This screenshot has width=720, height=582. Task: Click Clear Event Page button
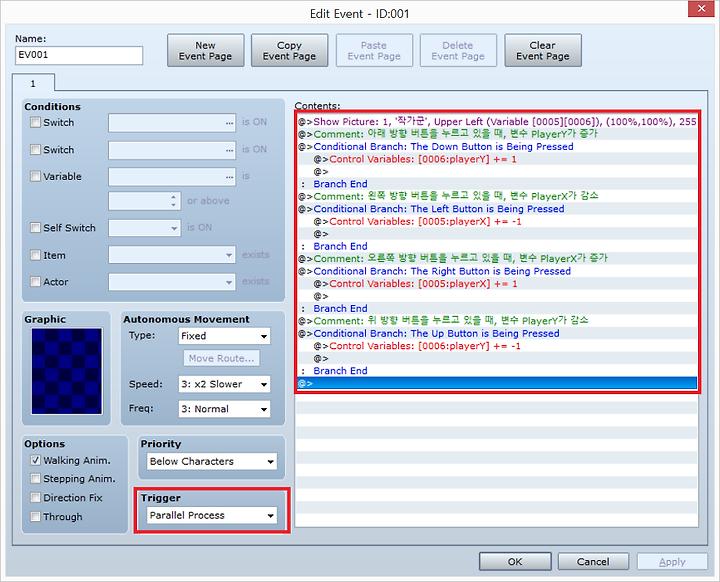click(x=543, y=51)
